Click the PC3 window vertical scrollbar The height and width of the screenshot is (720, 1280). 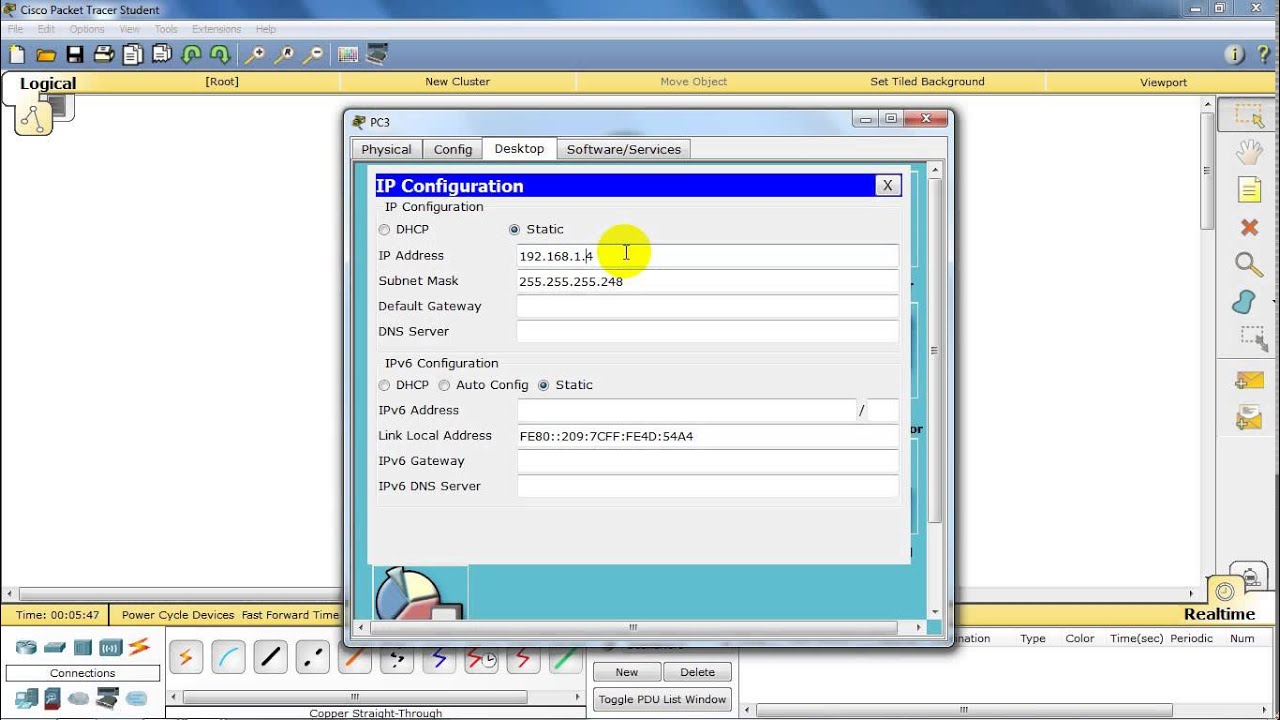[x=935, y=350]
